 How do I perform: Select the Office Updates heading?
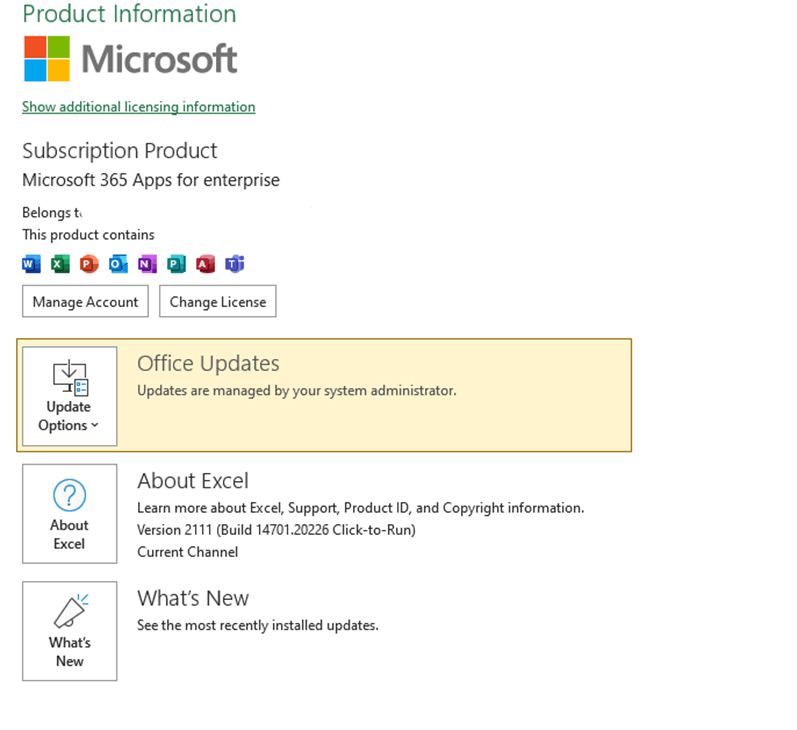click(x=208, y=363)
